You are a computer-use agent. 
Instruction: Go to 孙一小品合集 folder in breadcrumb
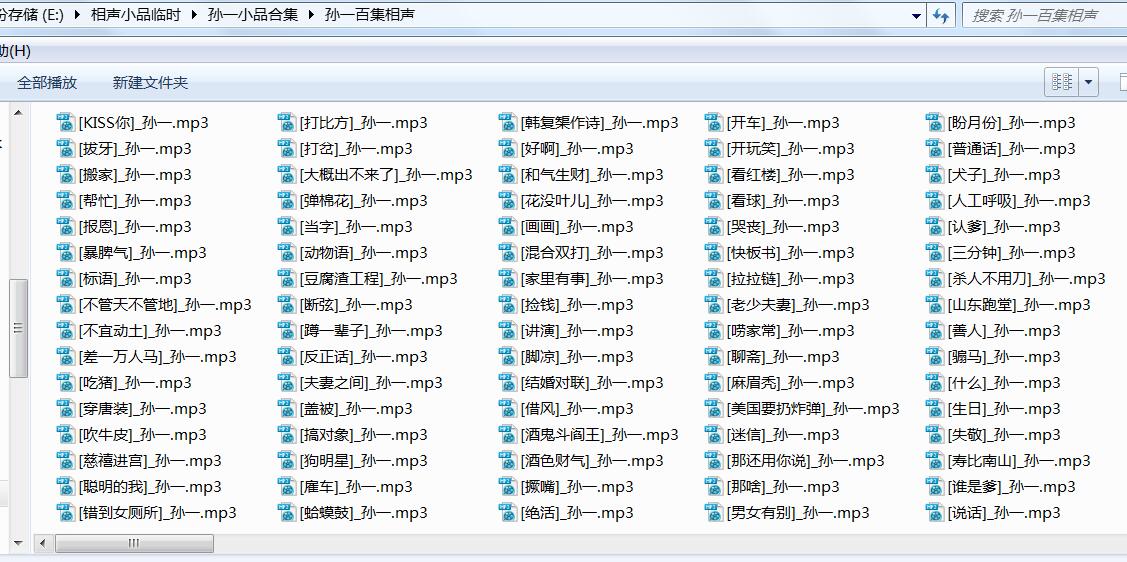[x=252, y=15]
